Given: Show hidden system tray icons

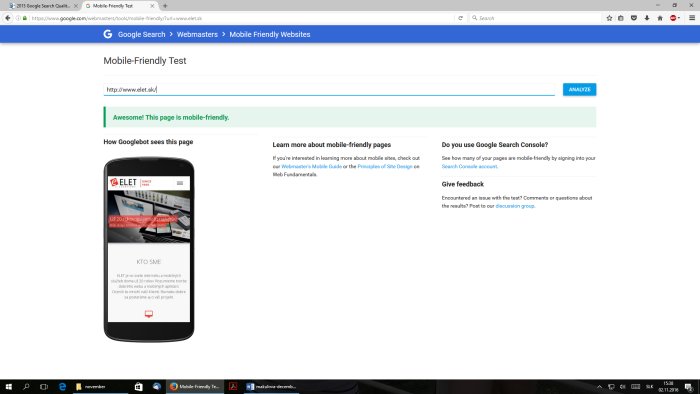Looking at the screenshot, I should (599, 386).
